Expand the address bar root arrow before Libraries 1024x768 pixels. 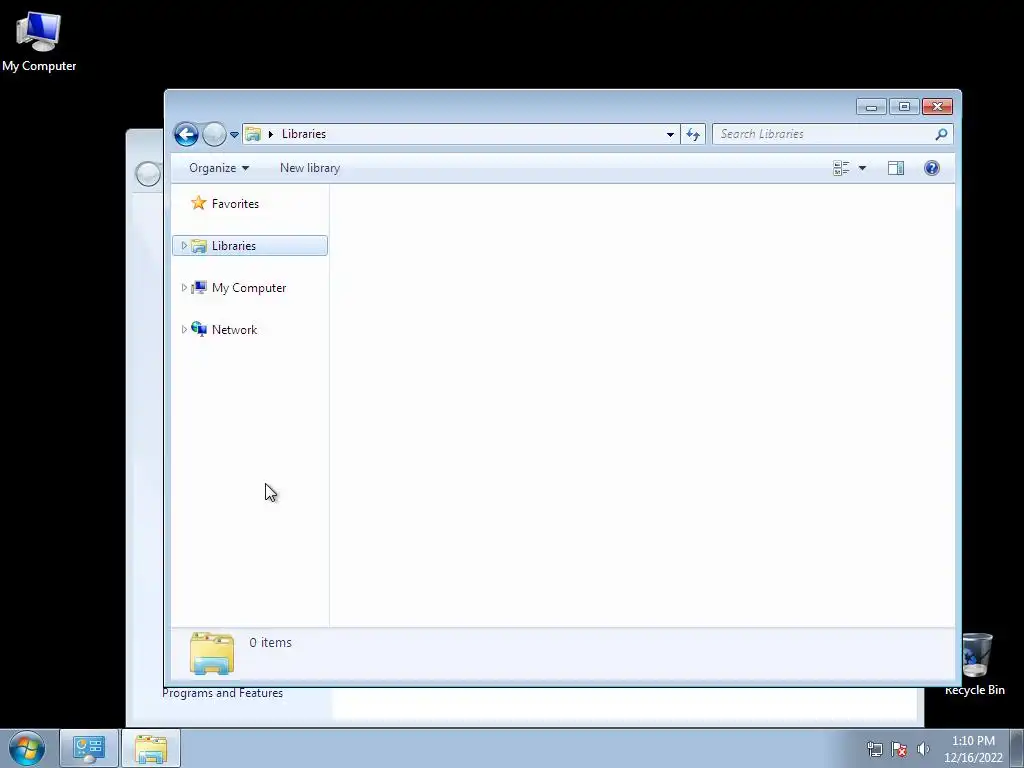tap(270, 135)
